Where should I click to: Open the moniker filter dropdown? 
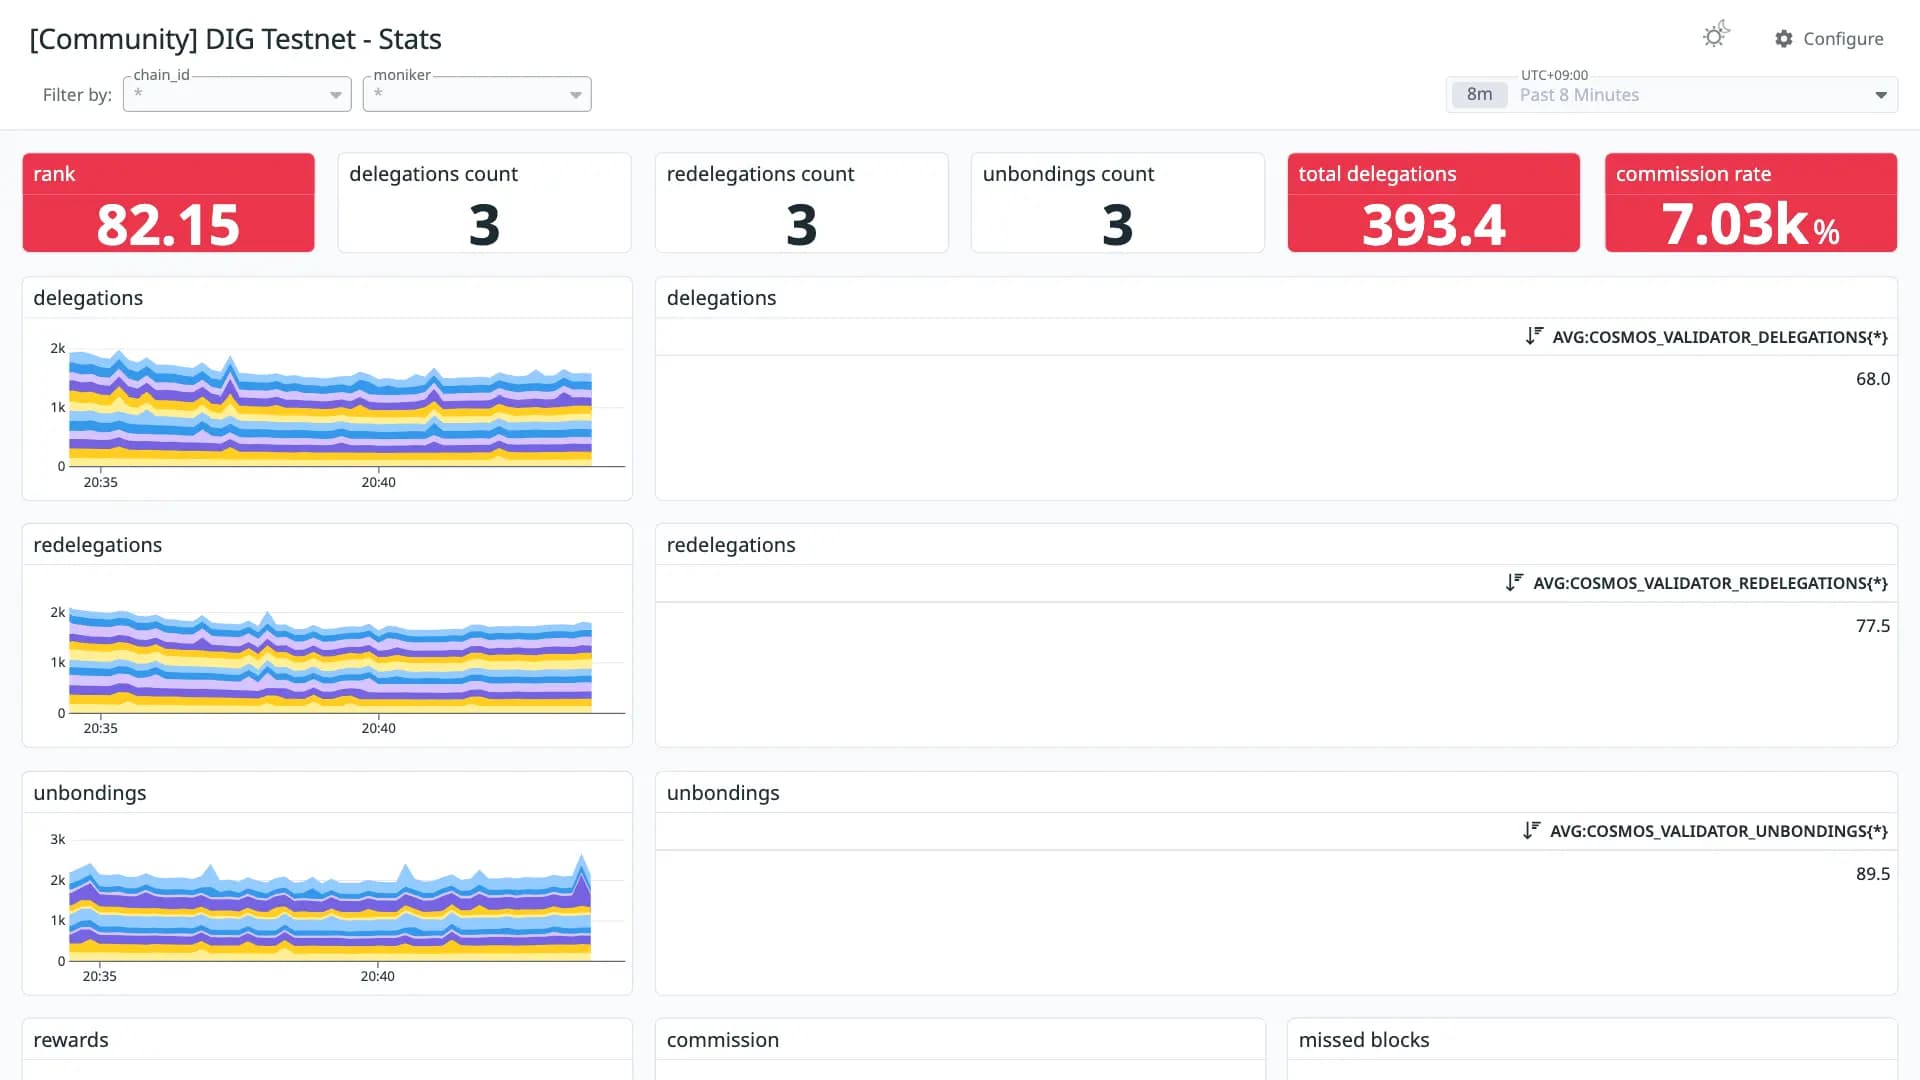477,94
